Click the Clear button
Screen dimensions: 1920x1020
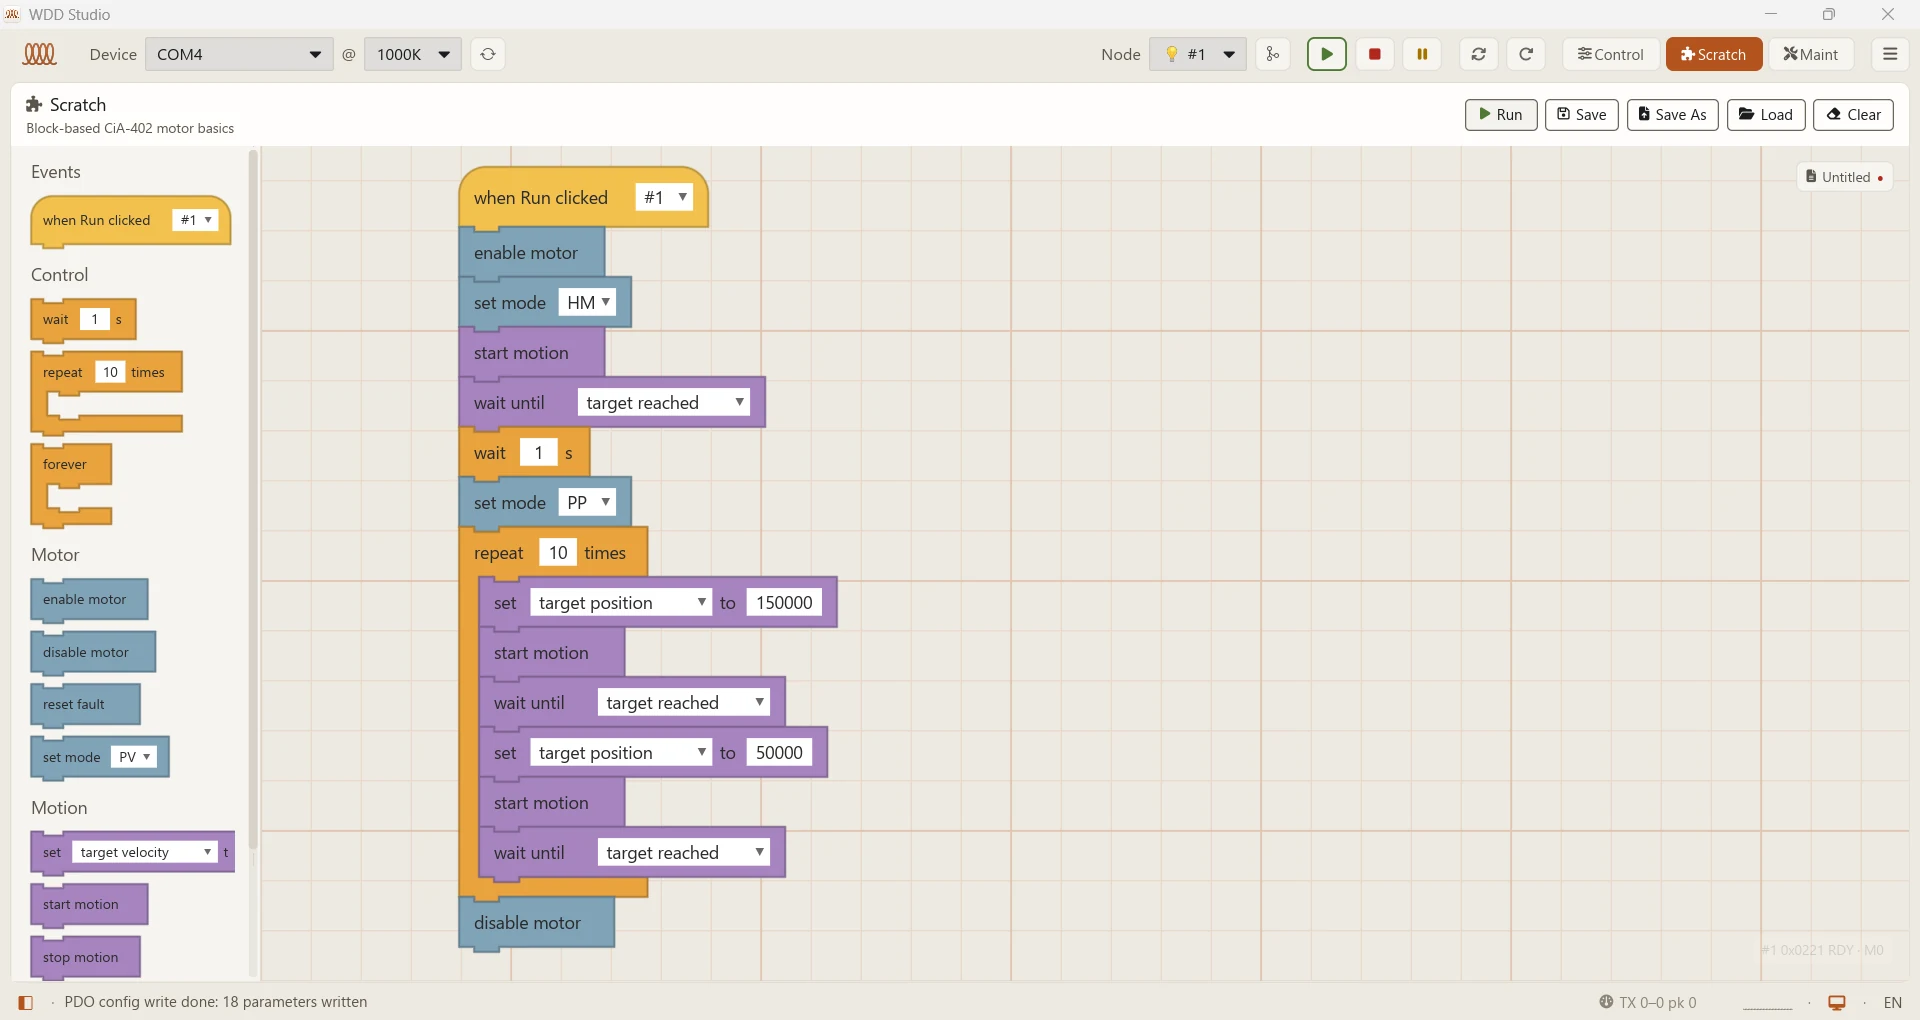1854,115
